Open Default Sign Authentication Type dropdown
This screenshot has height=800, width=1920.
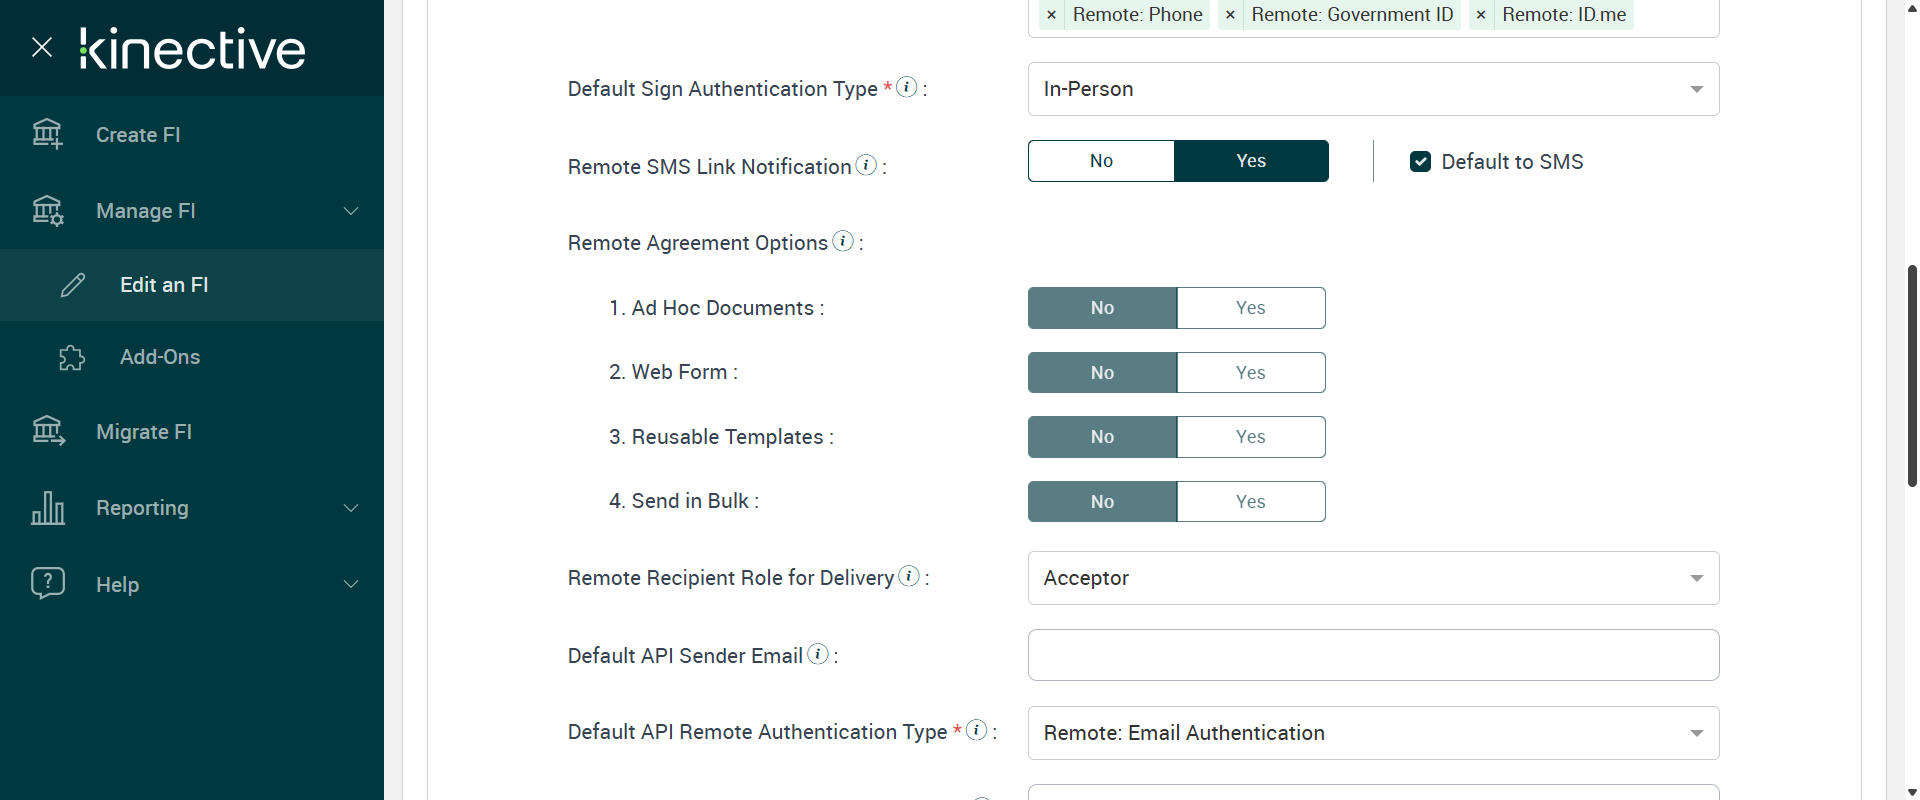click(x=1373, y=89)
